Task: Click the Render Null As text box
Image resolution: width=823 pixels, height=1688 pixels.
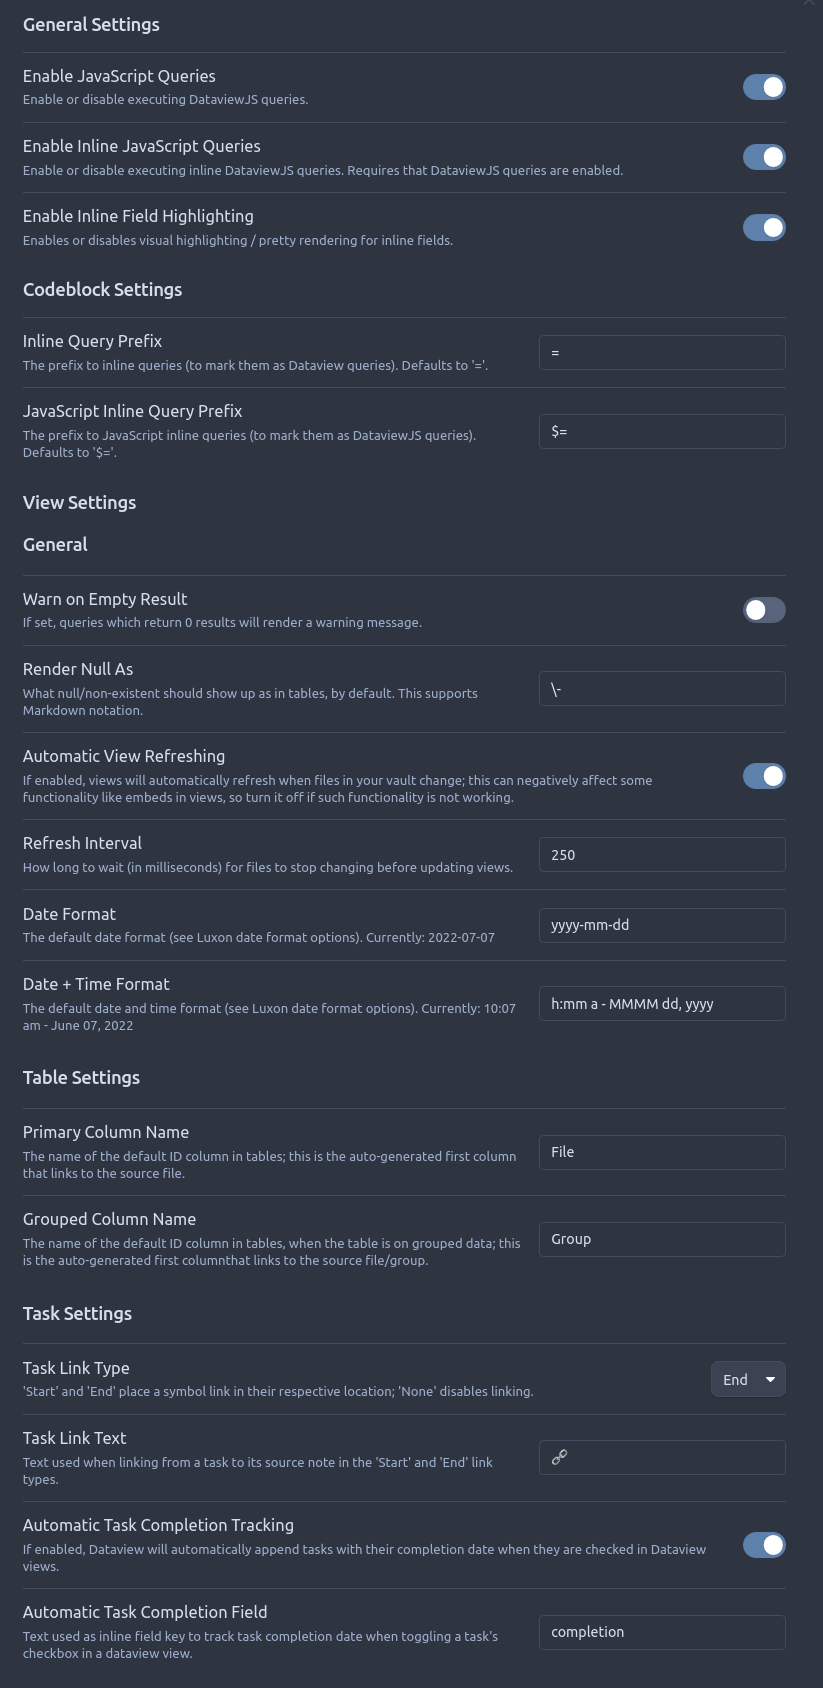Action: [662, 688]
